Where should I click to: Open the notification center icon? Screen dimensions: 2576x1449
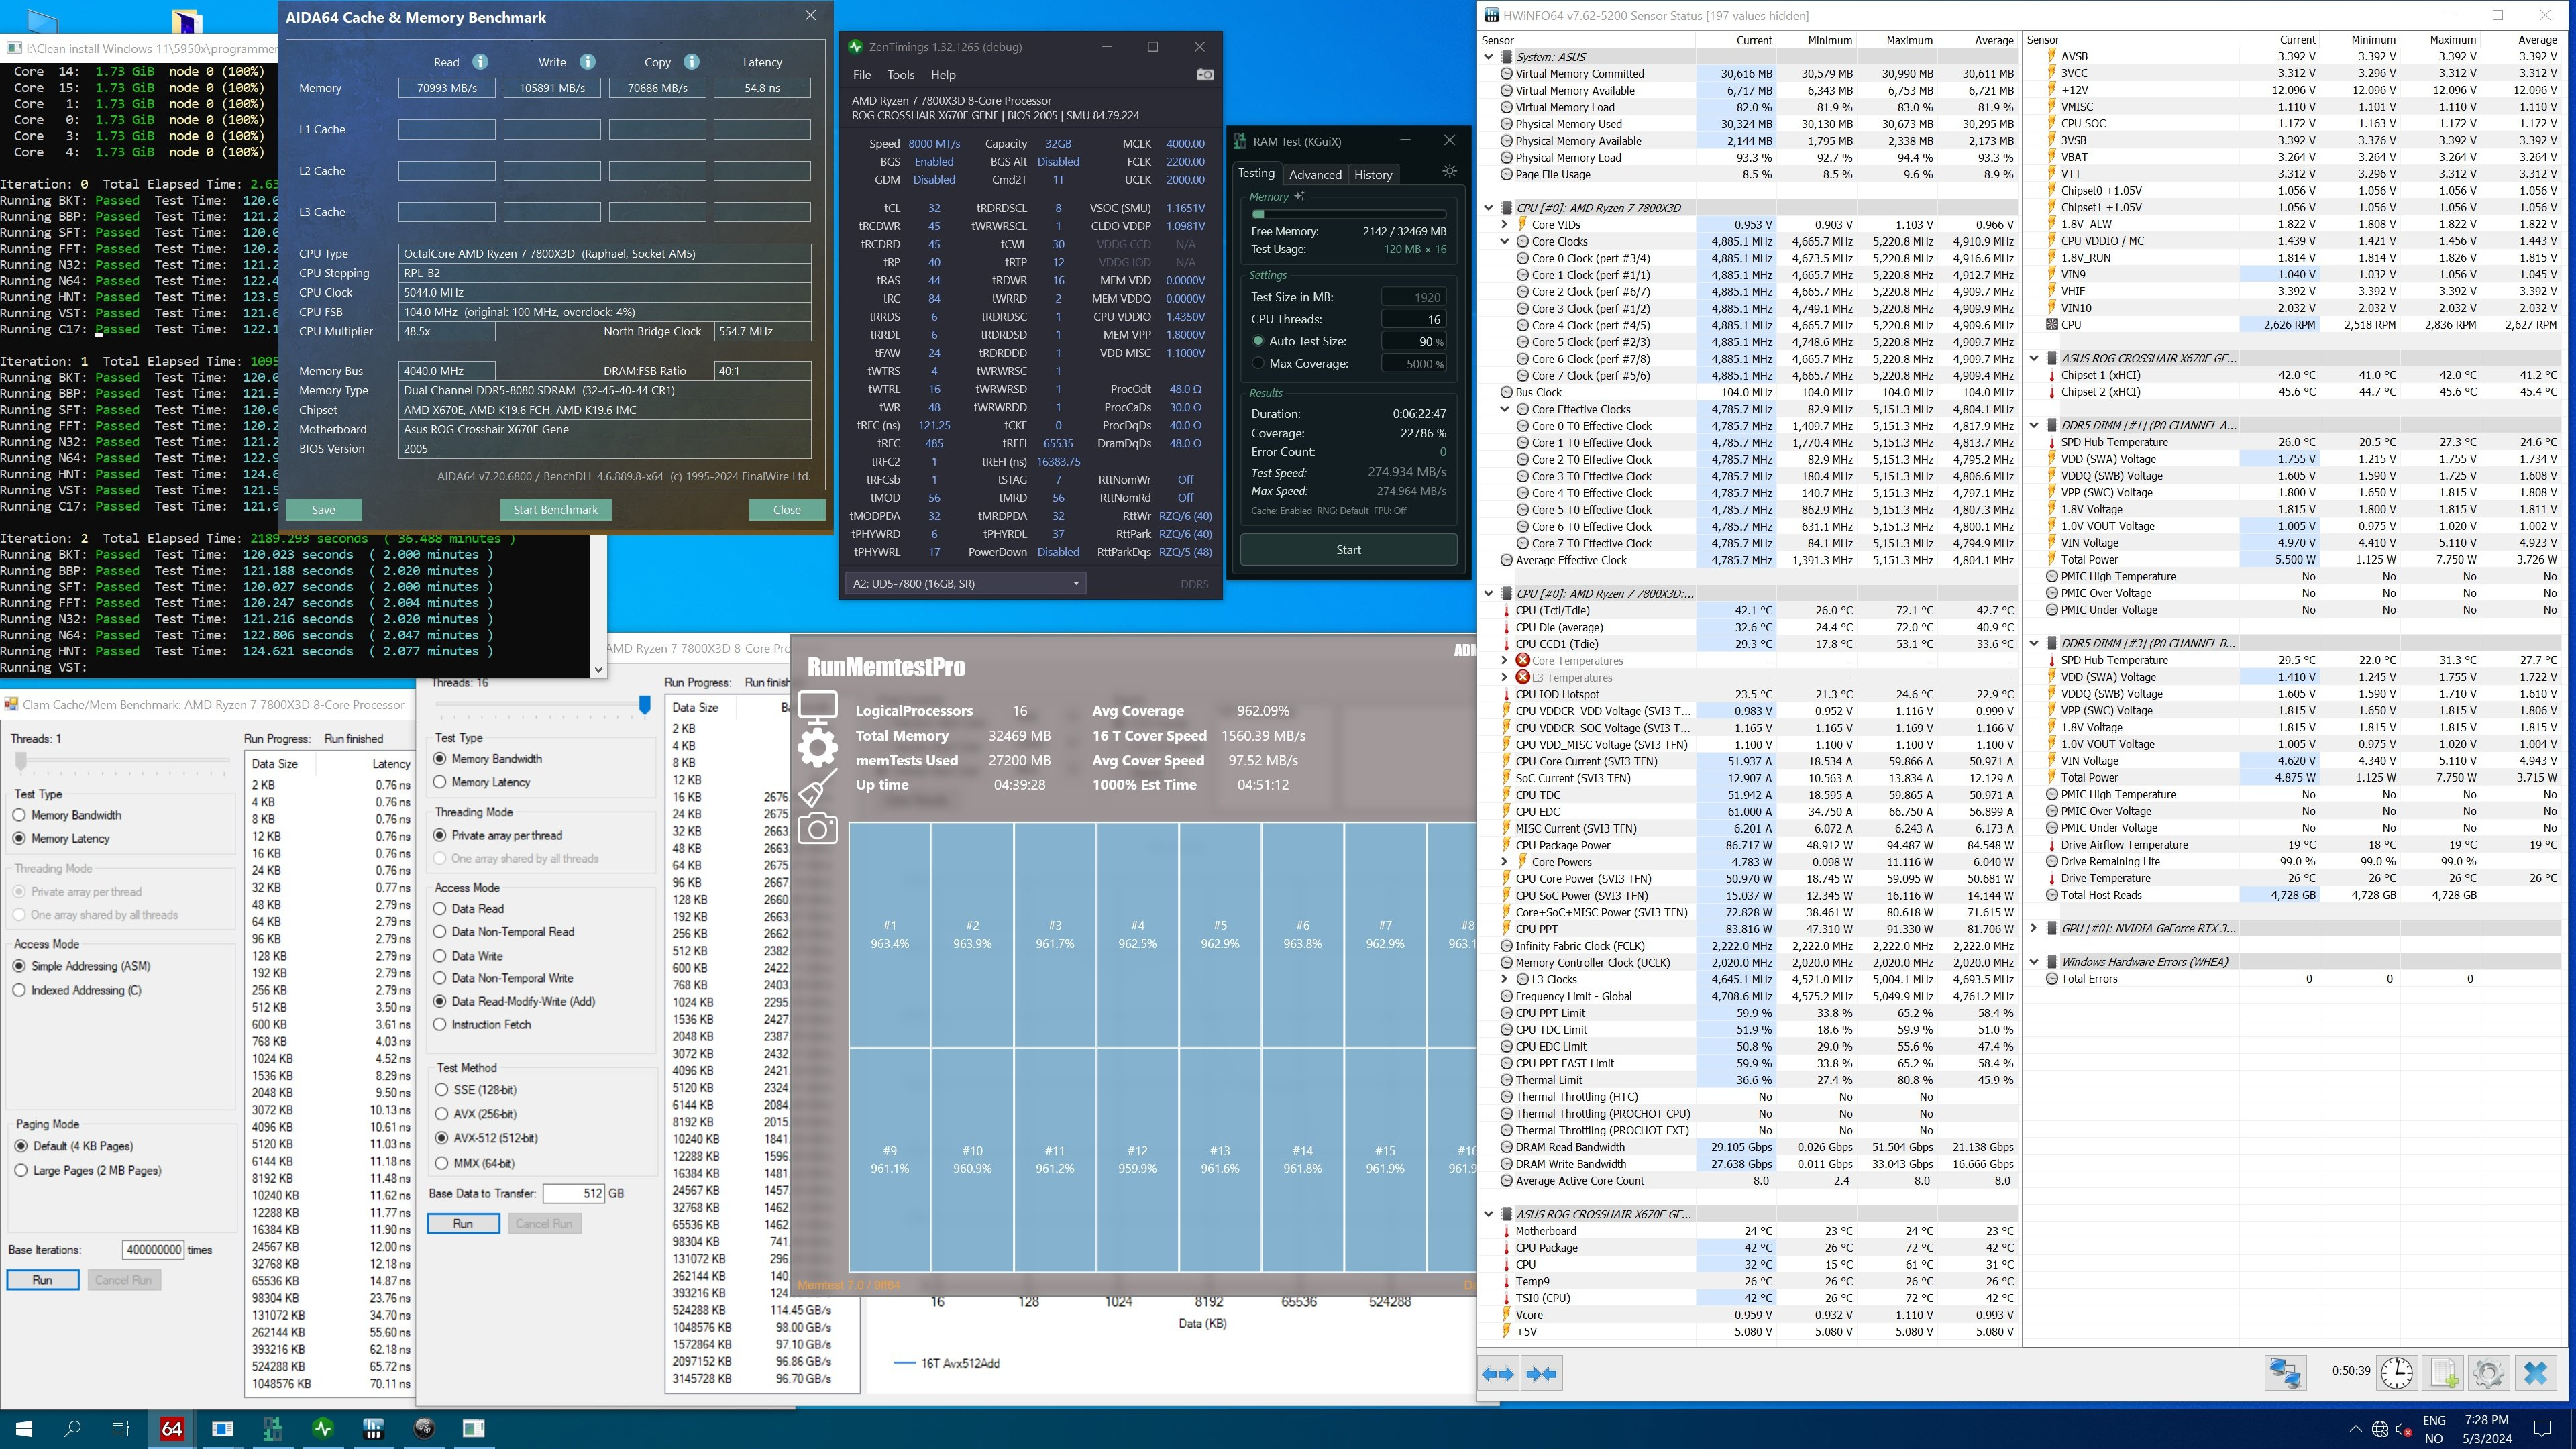pos(2543,1428)
